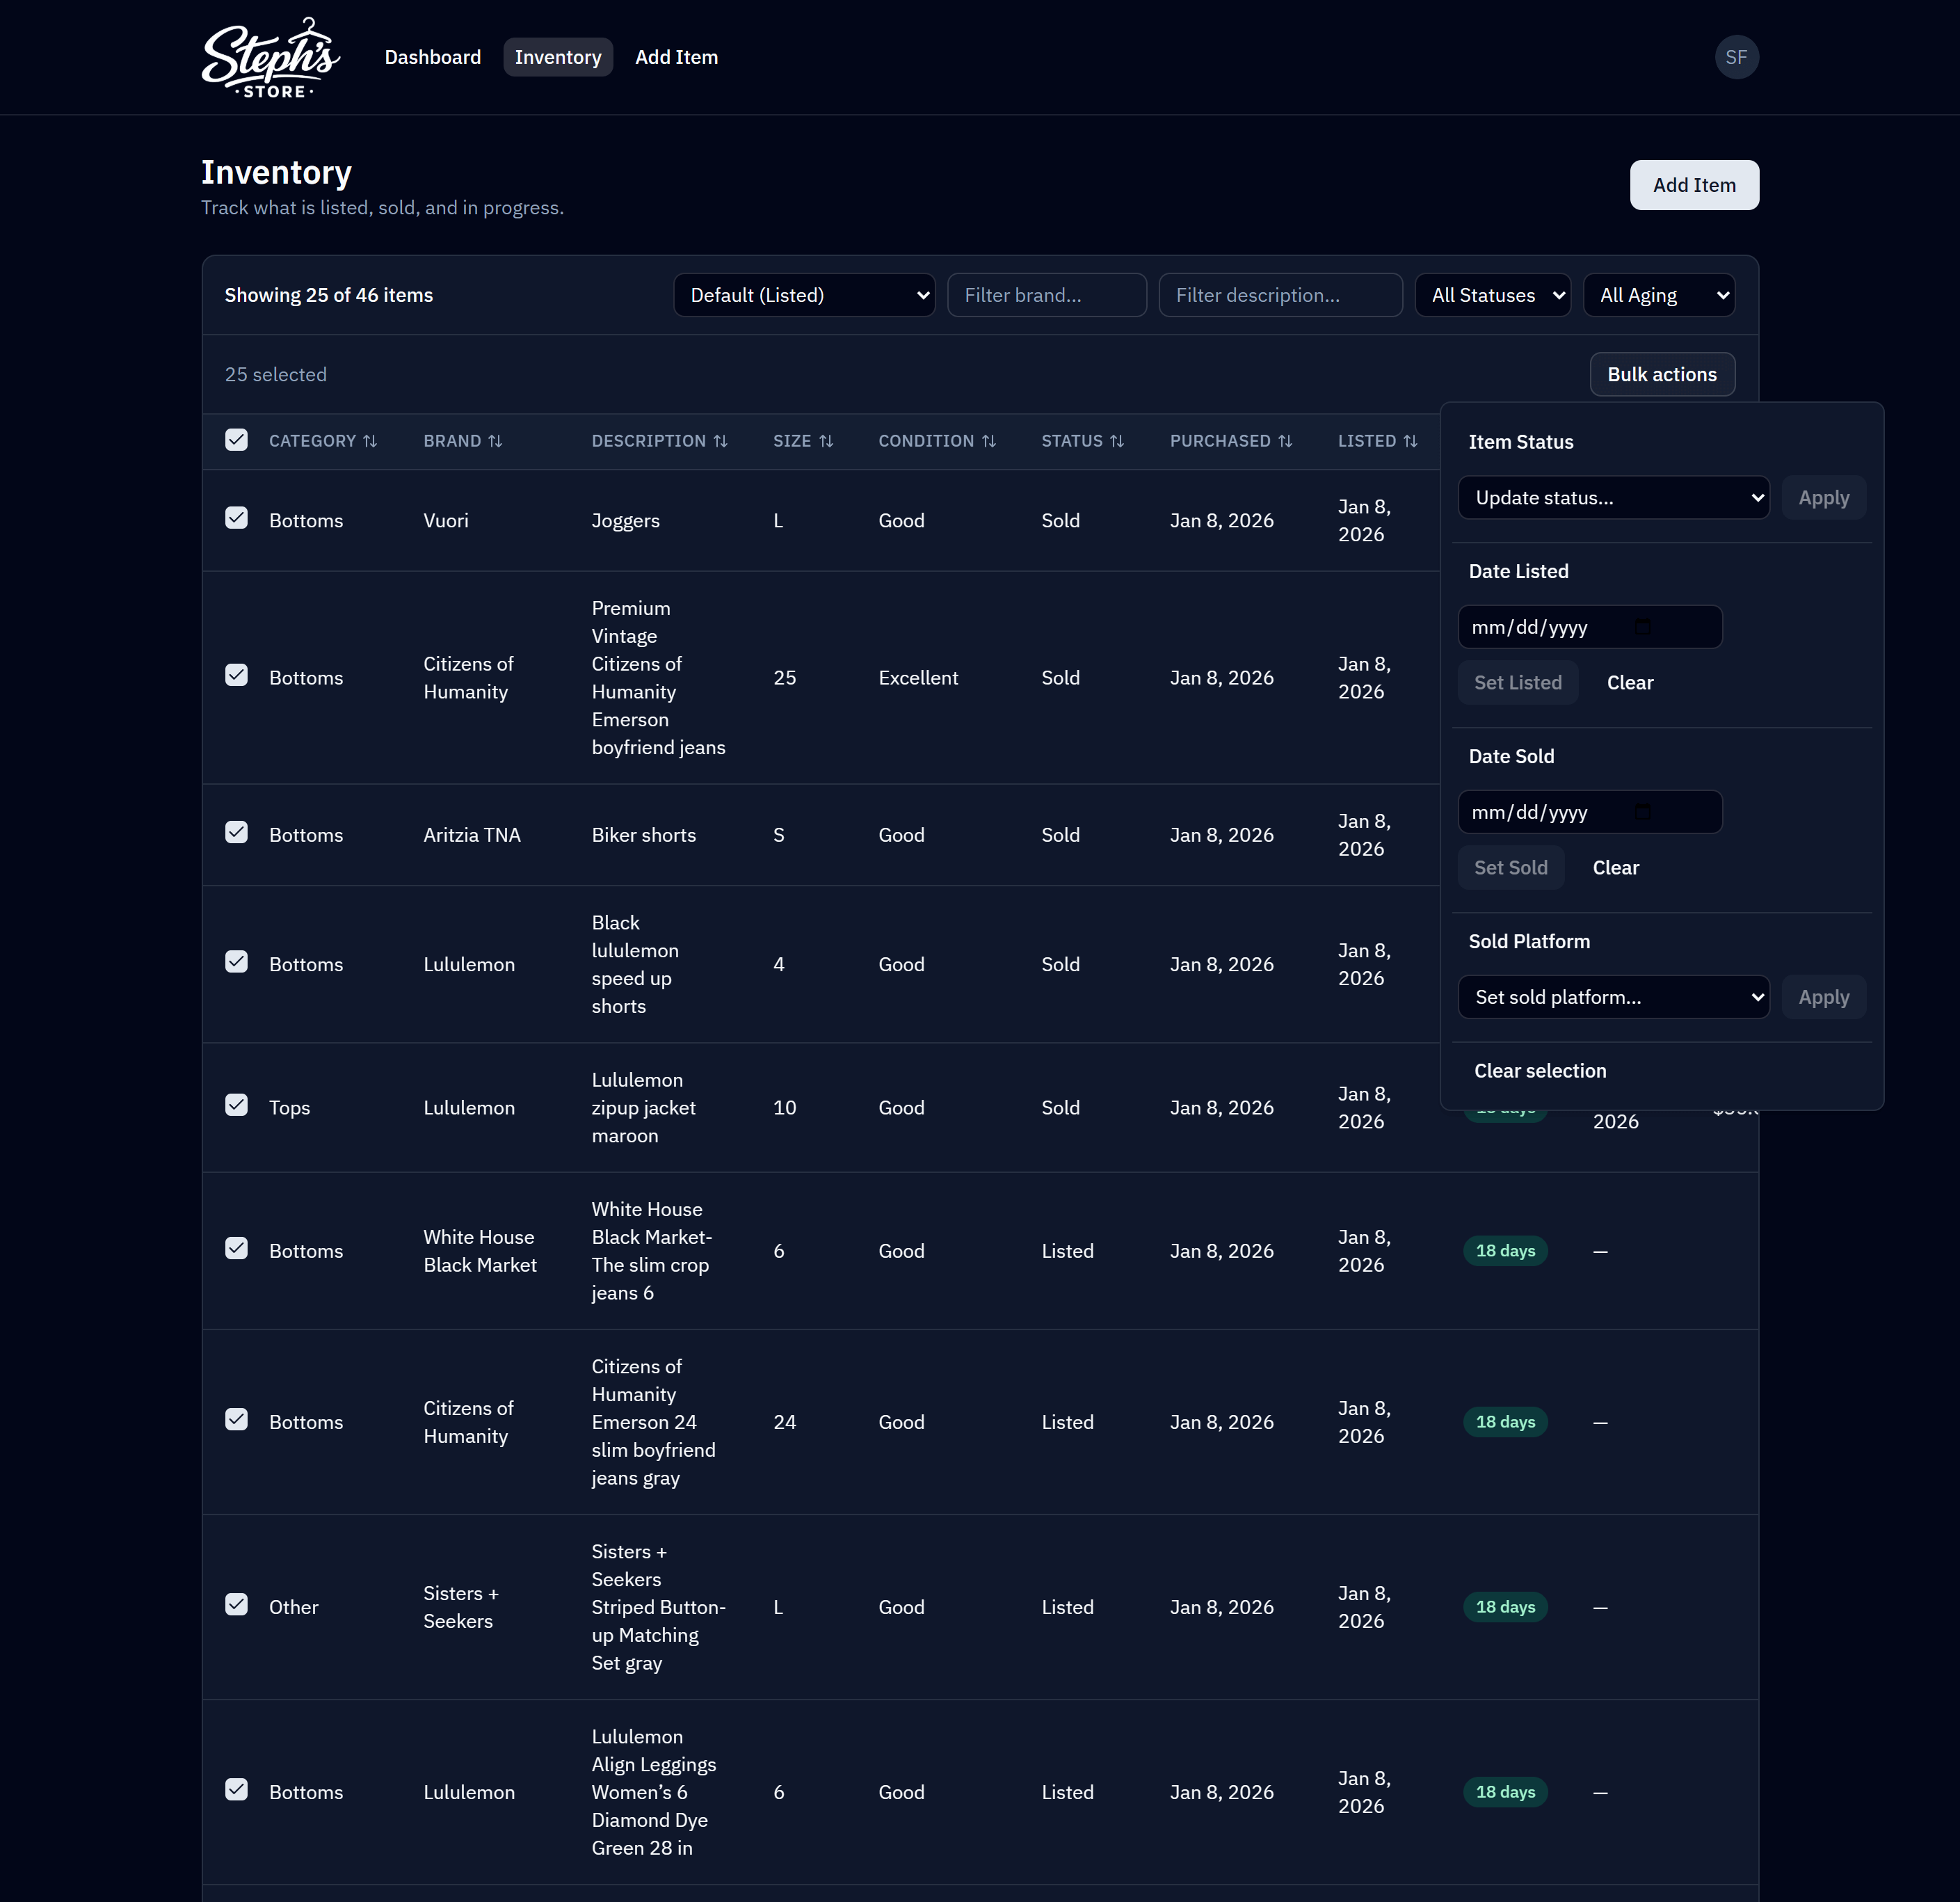
Task: Open the All Statuses filter dropdown
Action: [1492, 295]
